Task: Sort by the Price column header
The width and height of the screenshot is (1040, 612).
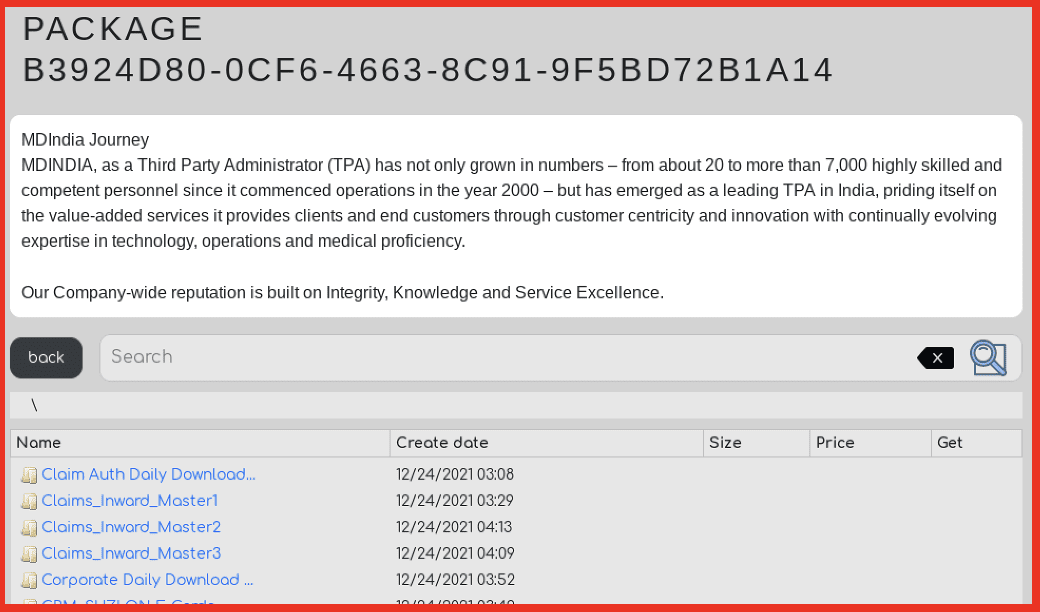Action: (870, 443)
